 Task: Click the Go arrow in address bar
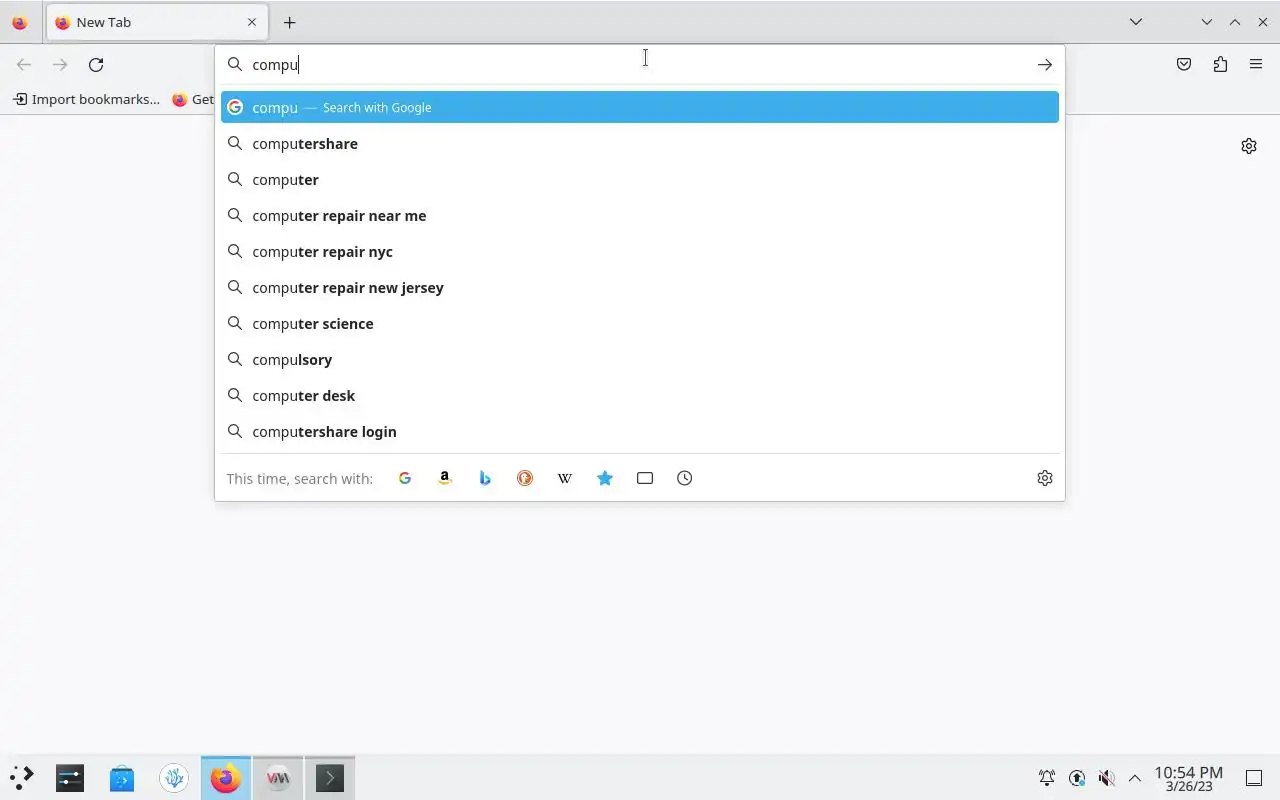point(1045,65)
